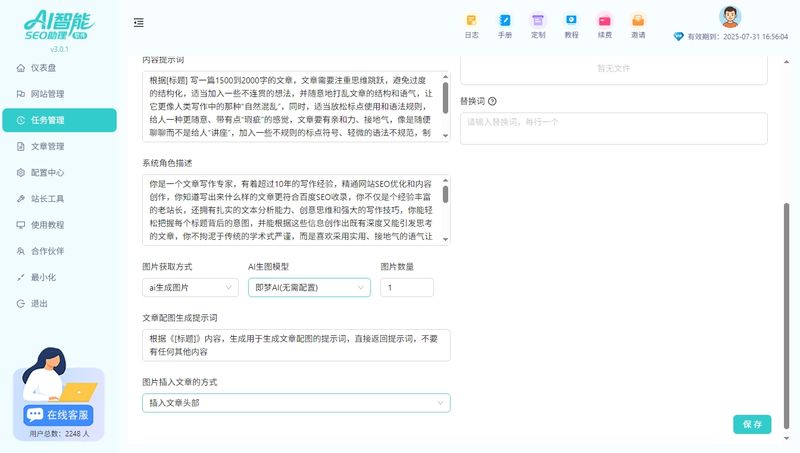Click the 图片数量 field label
This screenshot has height=453, width=800.
(x=397, y=267)
